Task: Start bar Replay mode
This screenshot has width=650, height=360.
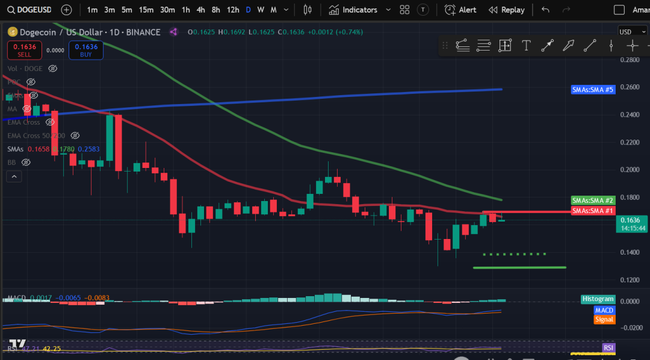Action: (x=506, y=10)
